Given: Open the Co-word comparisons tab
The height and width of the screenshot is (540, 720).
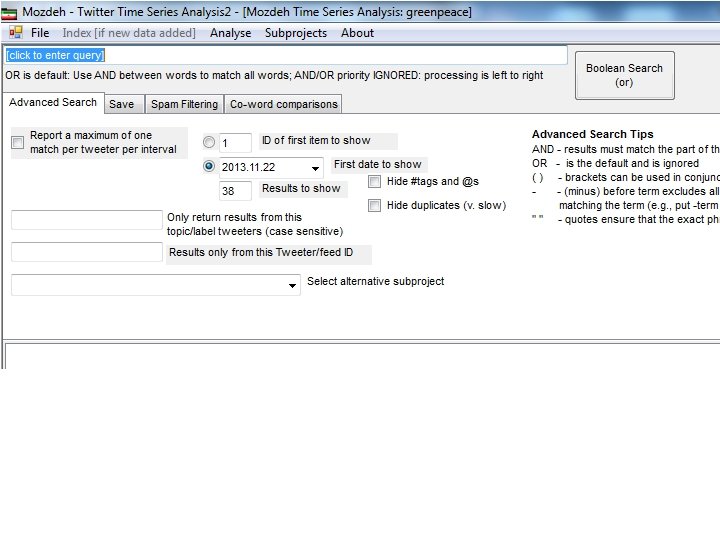Looking at the screenshot, I should (x=283, y=104).
